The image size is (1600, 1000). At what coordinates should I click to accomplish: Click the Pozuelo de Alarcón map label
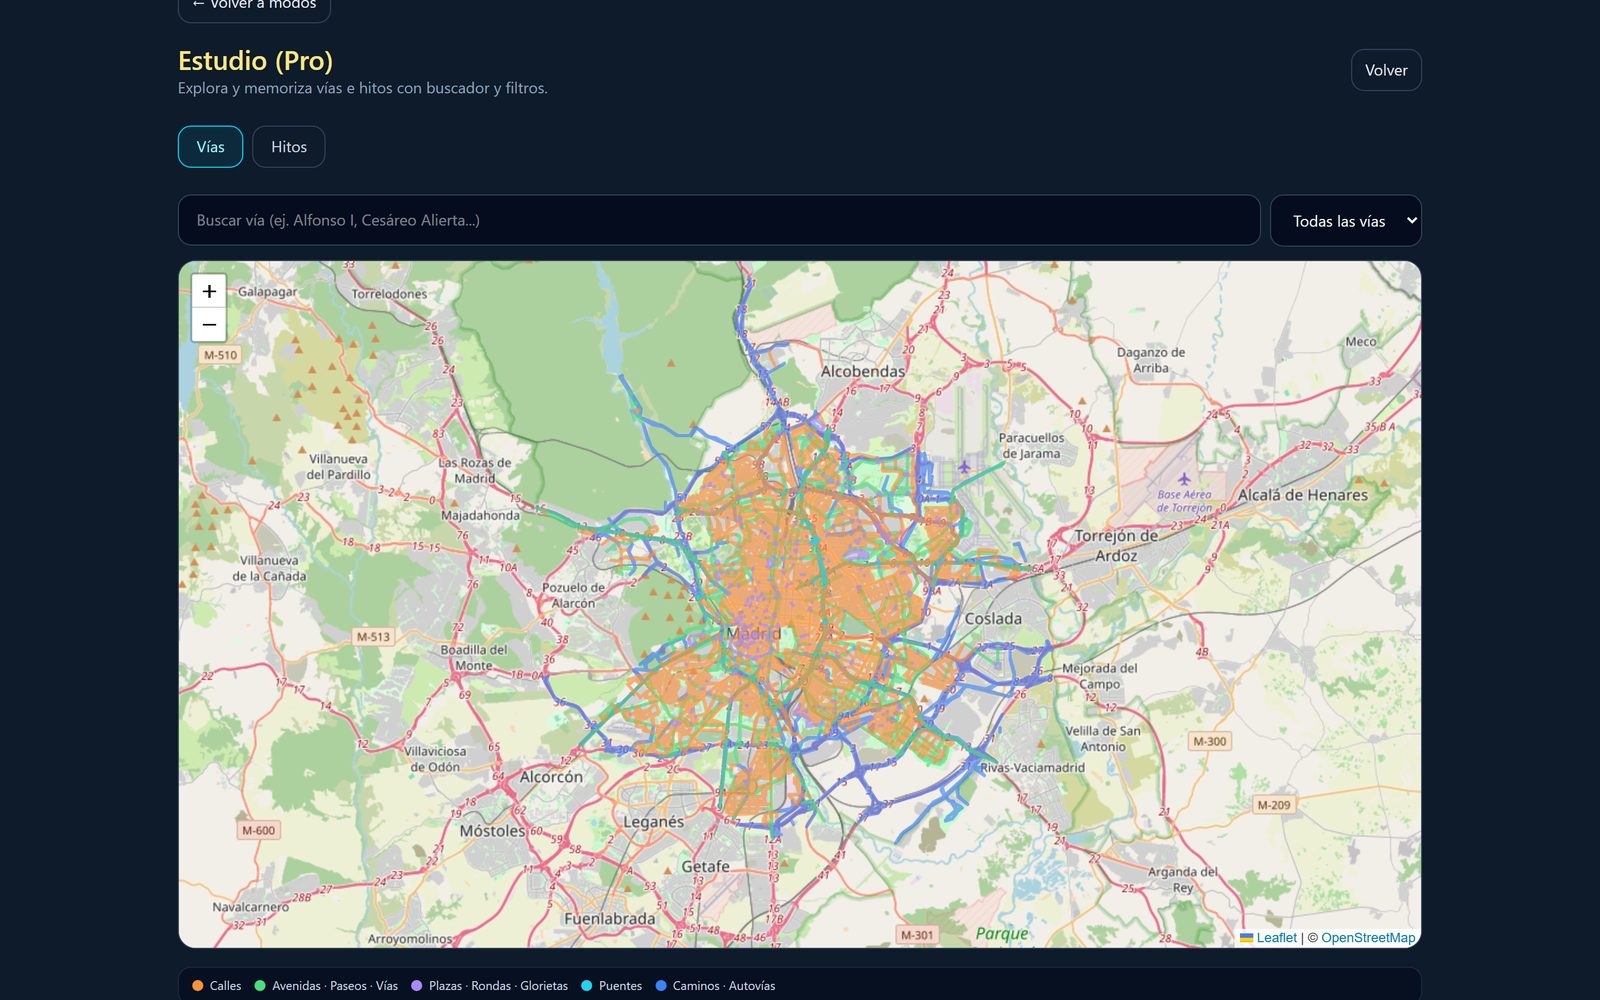click(x=574, y=596)
